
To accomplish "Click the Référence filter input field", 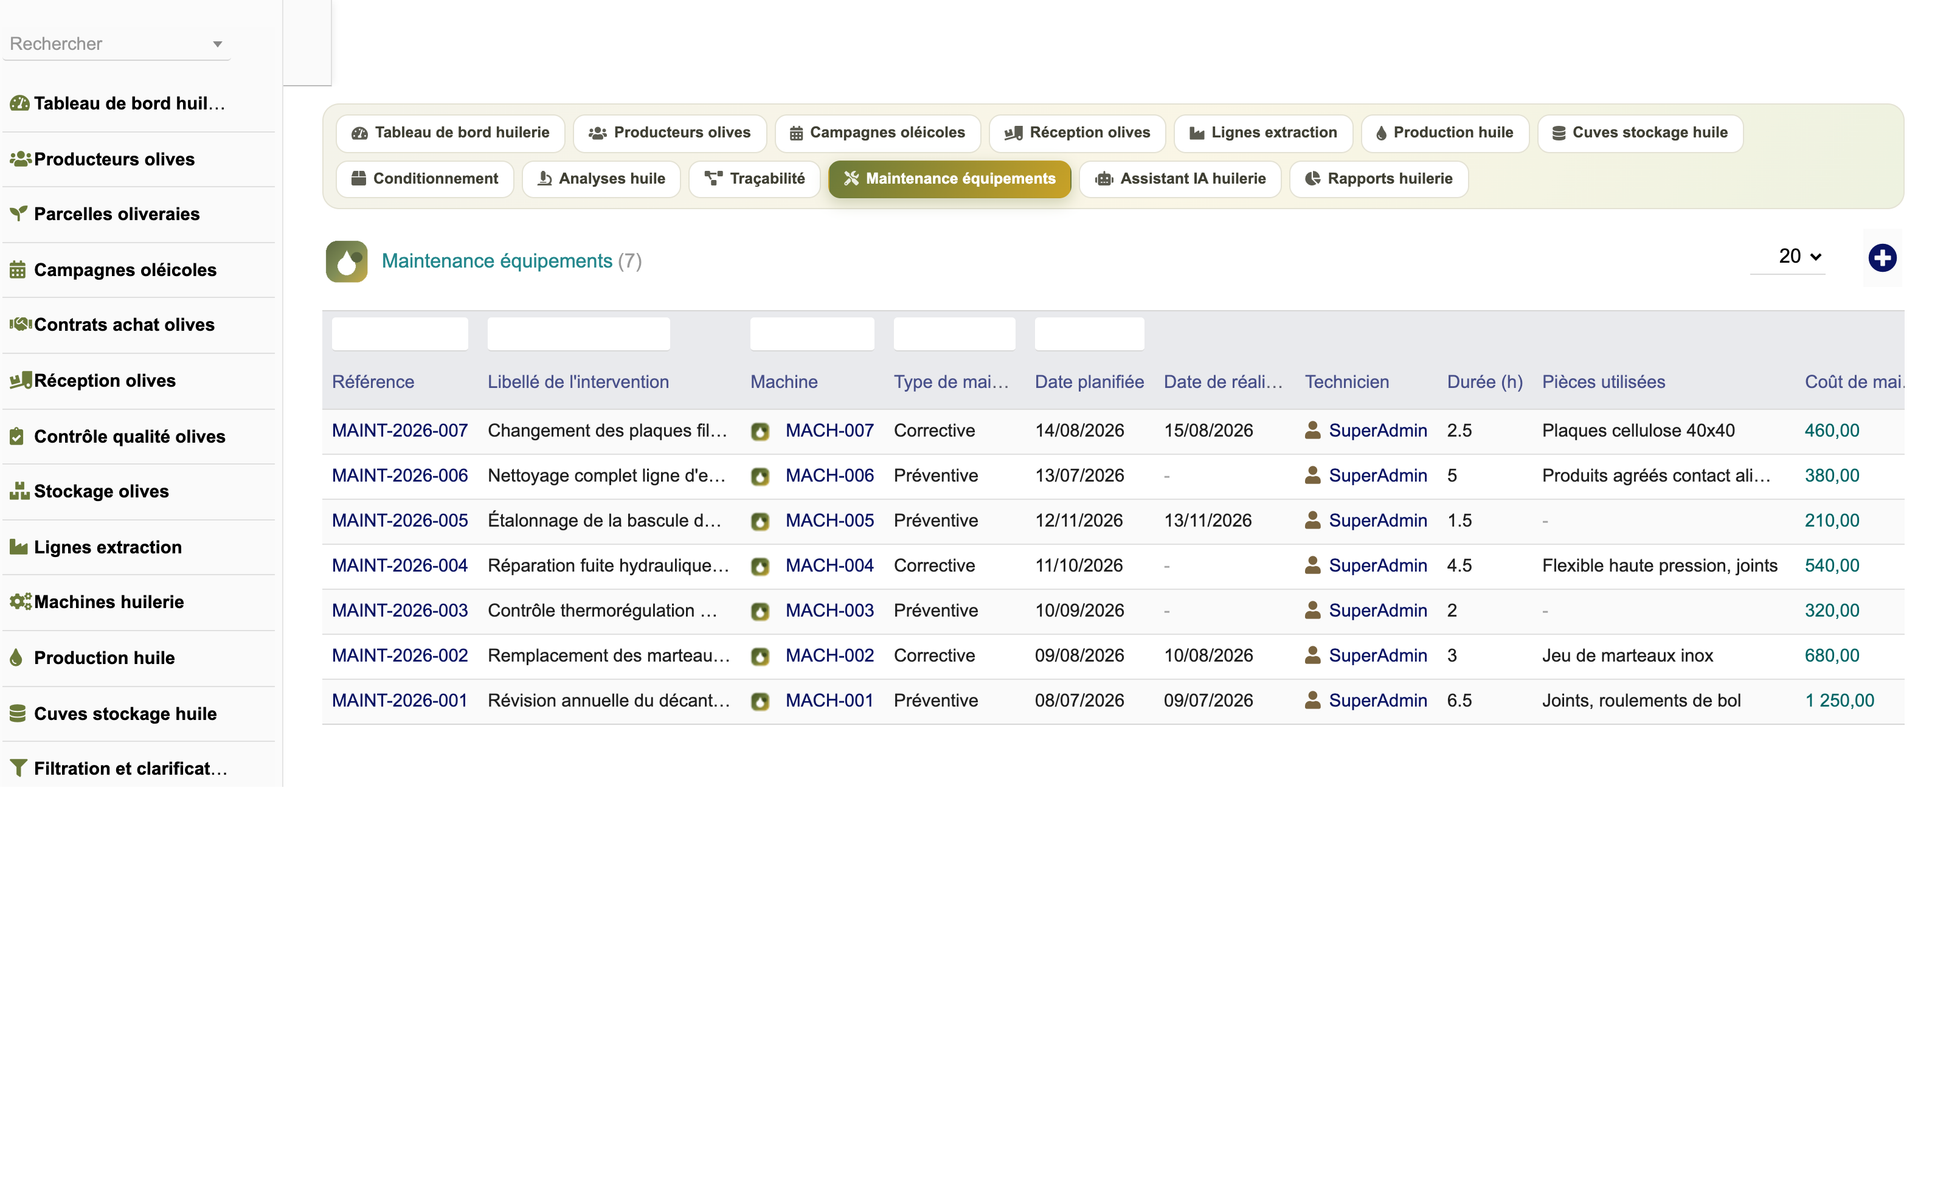I will tap(400, 334).
